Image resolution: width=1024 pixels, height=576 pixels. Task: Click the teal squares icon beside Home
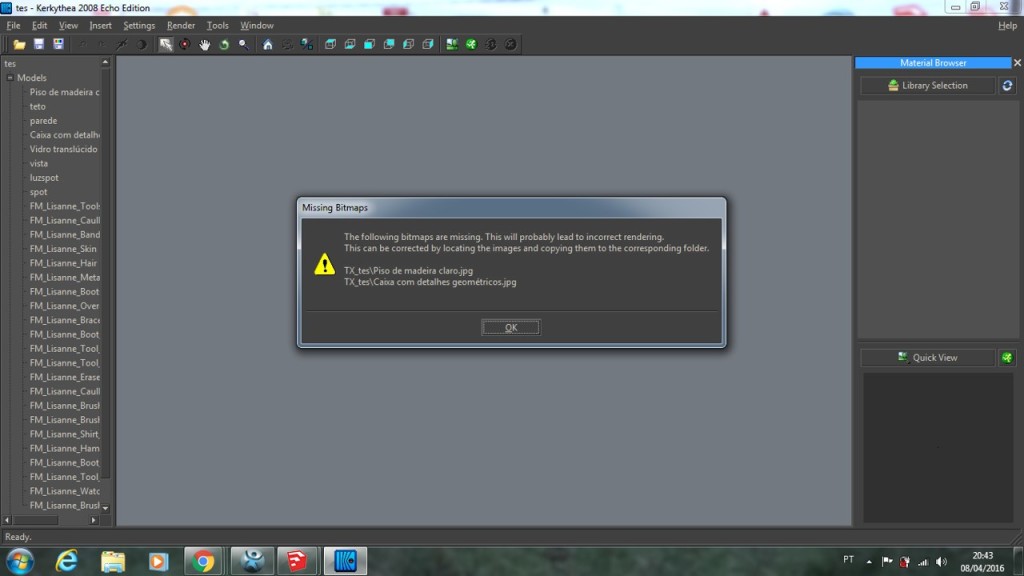[306, 44]
